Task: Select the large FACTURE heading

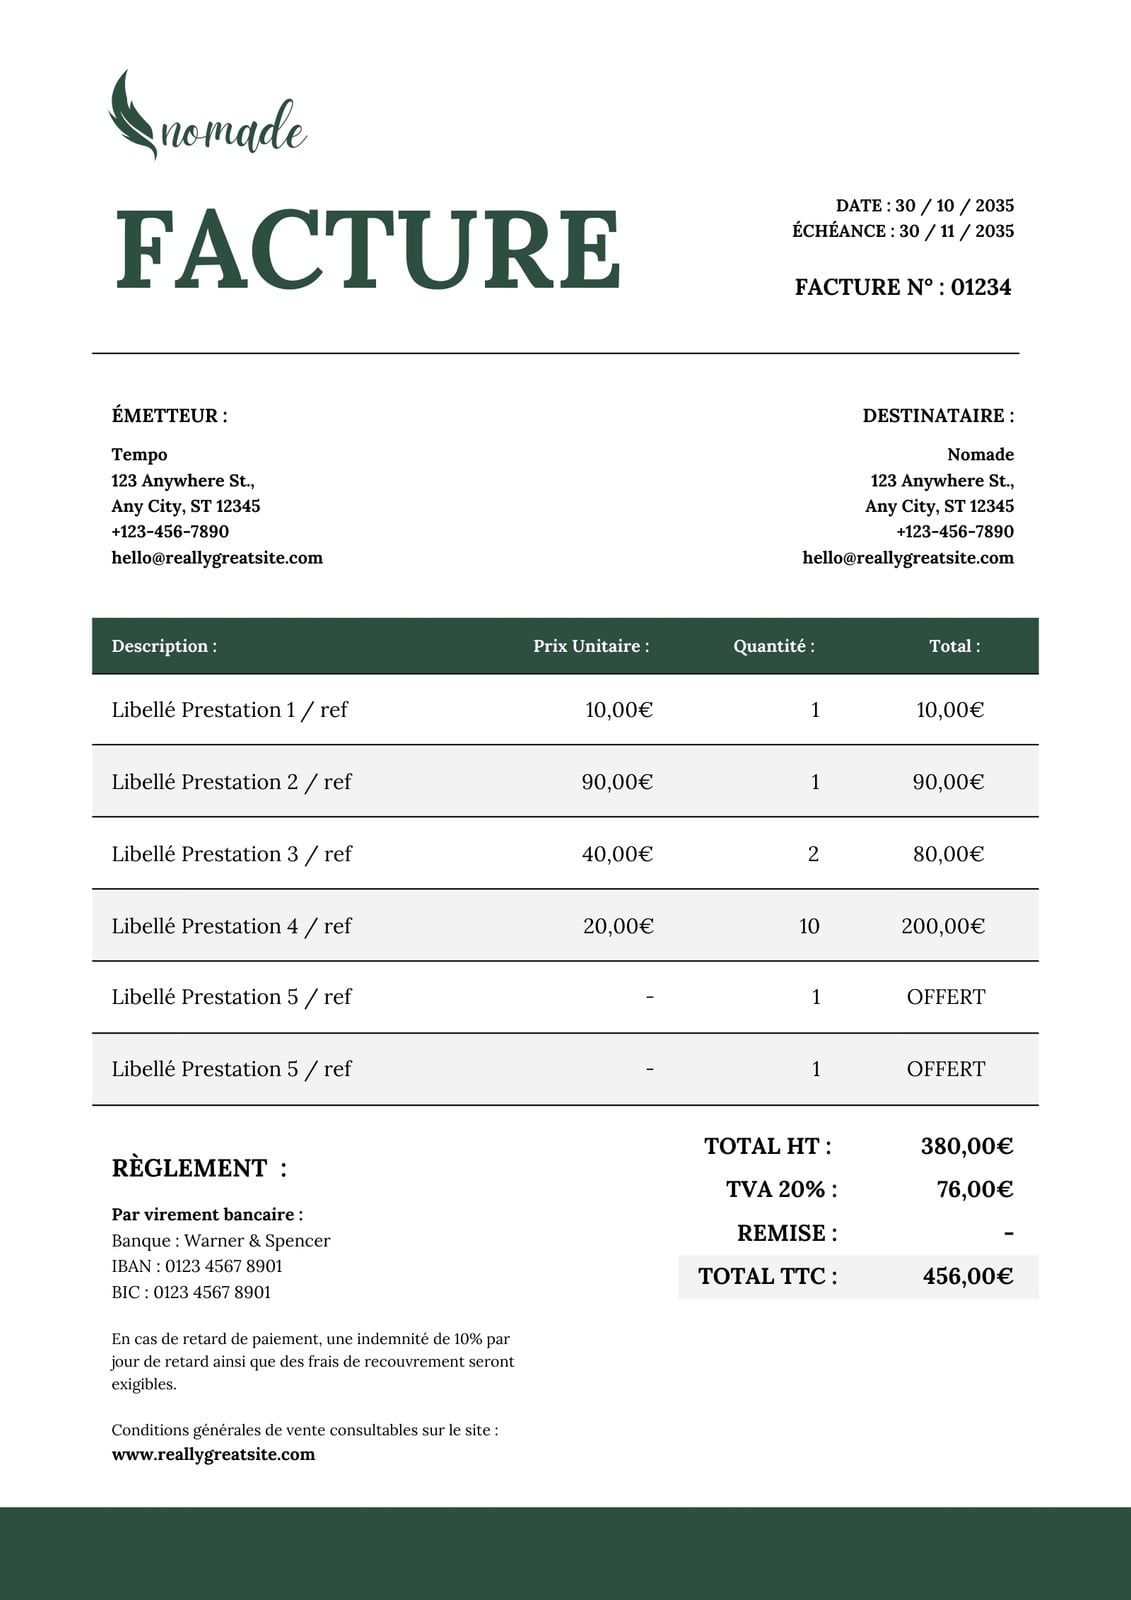Action: click(369, 250)
